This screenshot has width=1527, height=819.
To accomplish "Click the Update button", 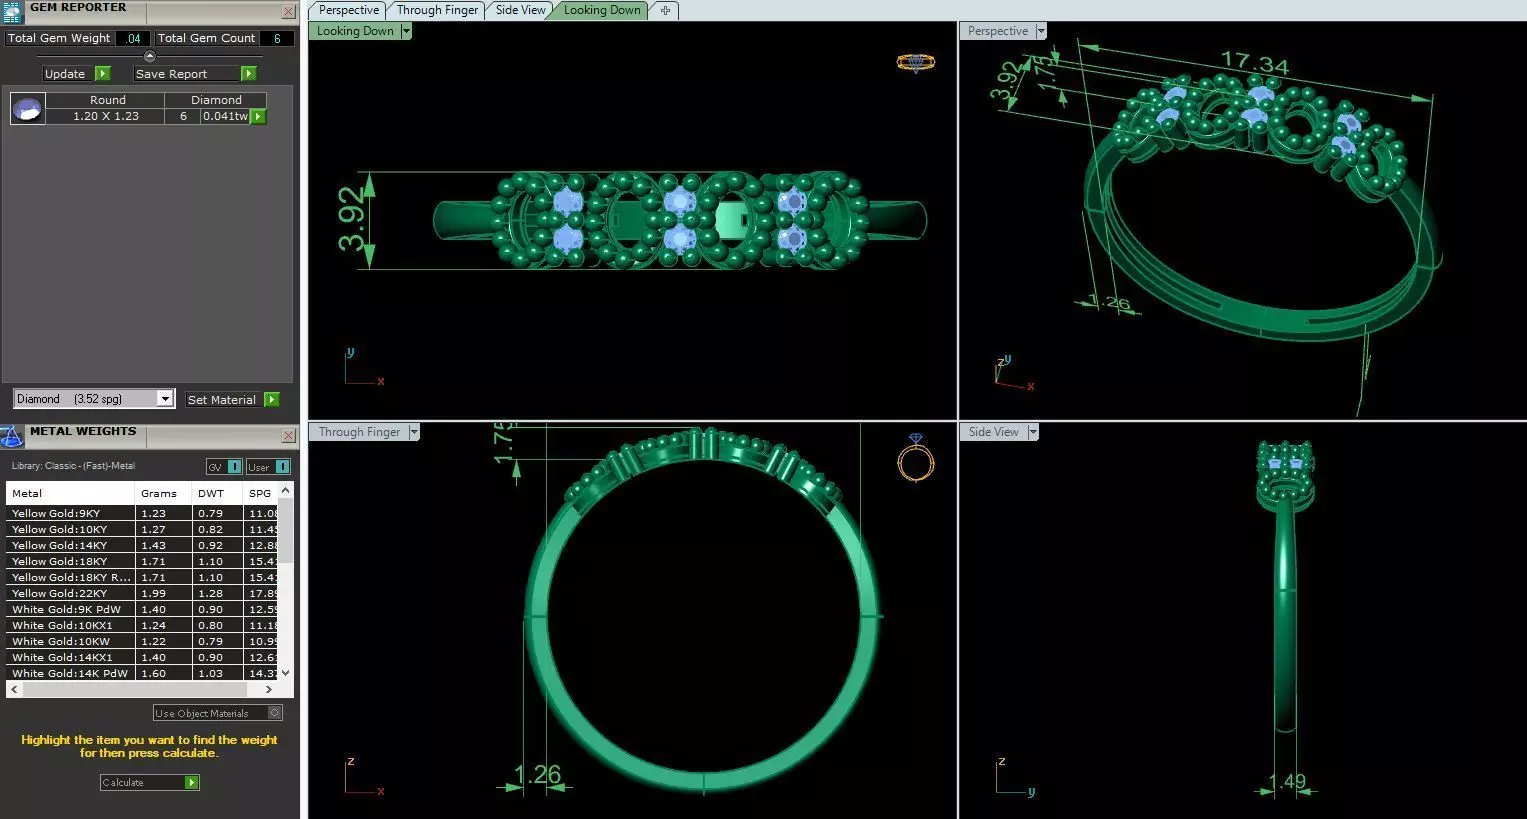I will click(x=66, y=73).
